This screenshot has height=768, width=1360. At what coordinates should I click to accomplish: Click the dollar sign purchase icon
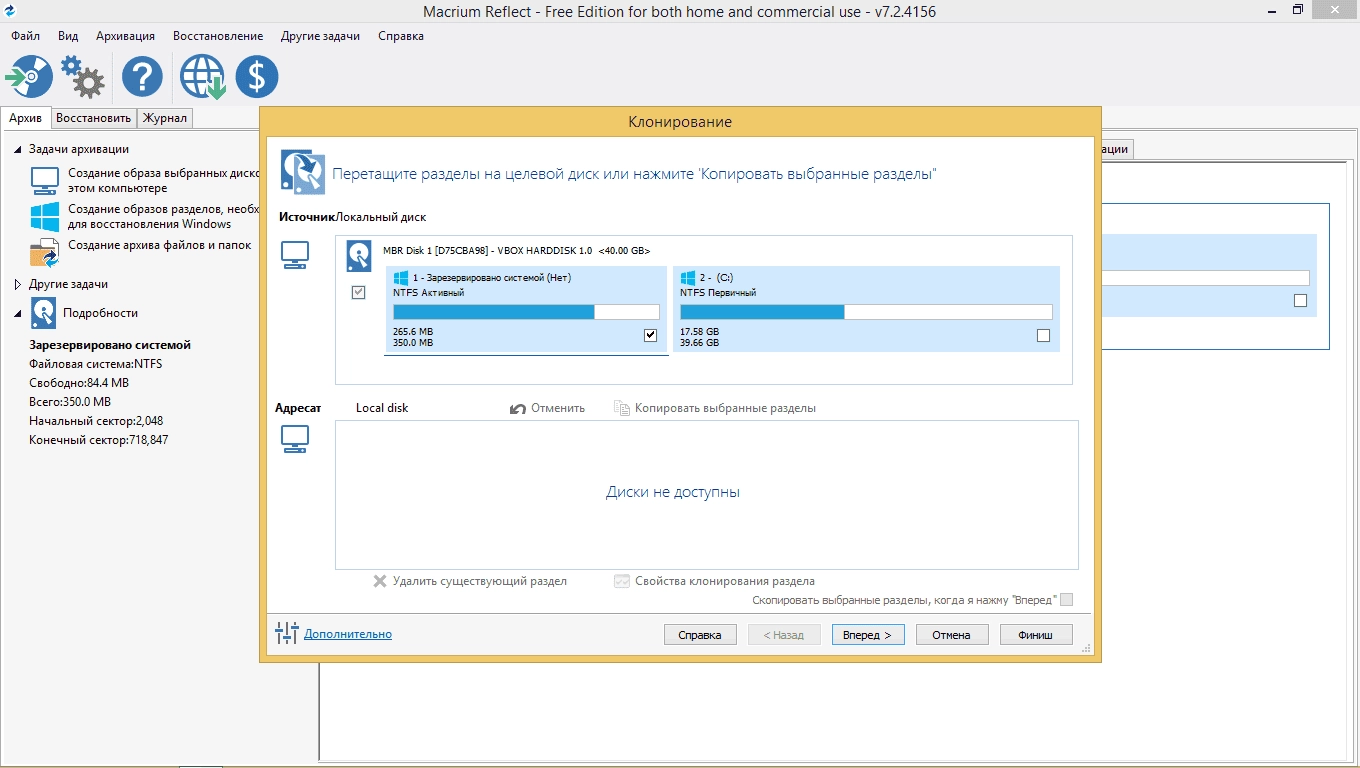tap(257, 77)
